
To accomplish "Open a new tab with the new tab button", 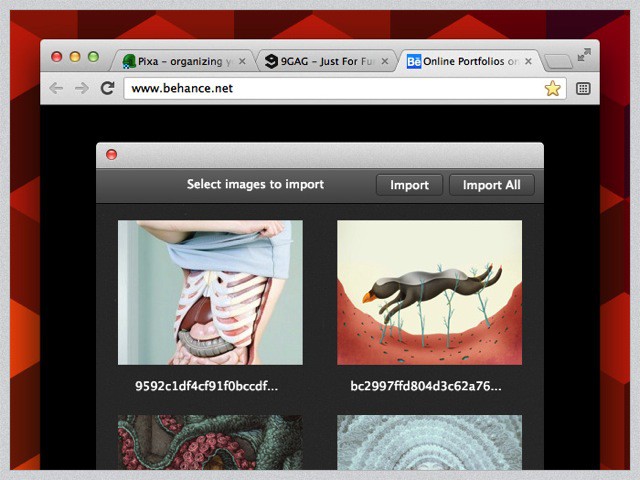I will [x=559, y=62].
